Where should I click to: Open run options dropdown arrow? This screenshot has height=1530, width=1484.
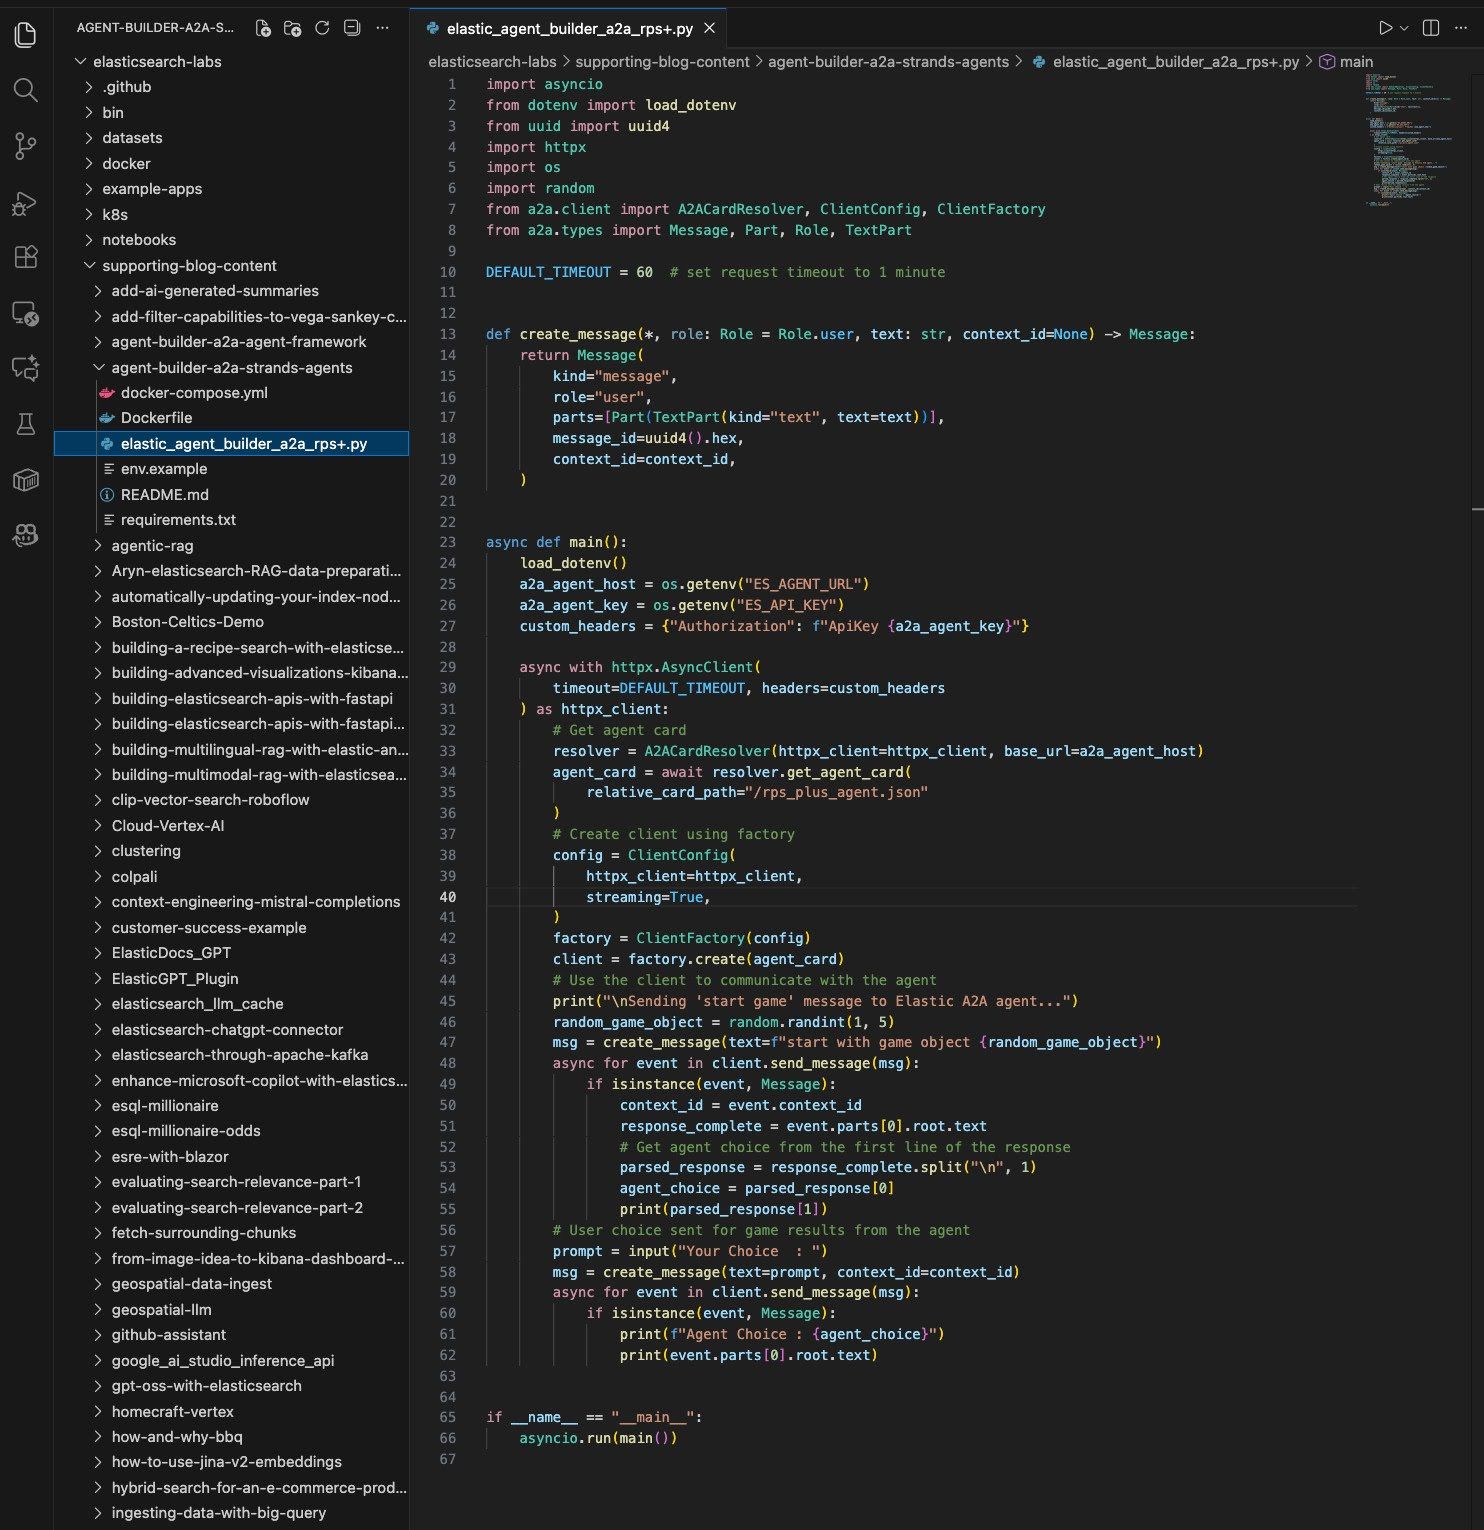point(1404,28)
